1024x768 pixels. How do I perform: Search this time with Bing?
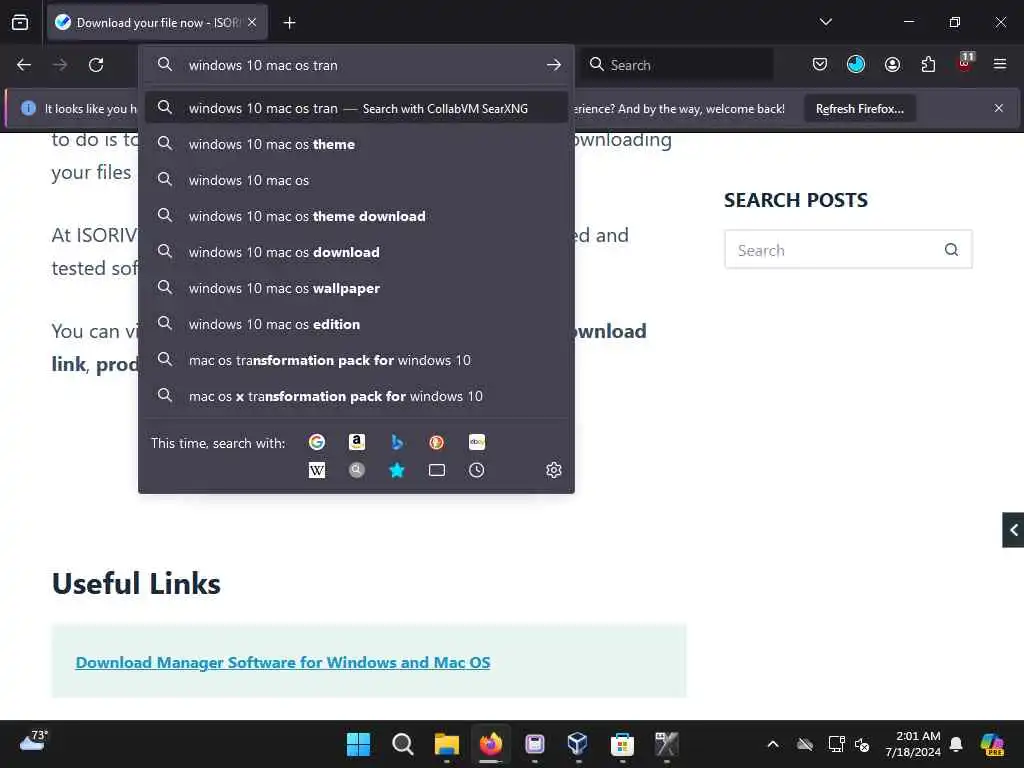click(396, 442)
